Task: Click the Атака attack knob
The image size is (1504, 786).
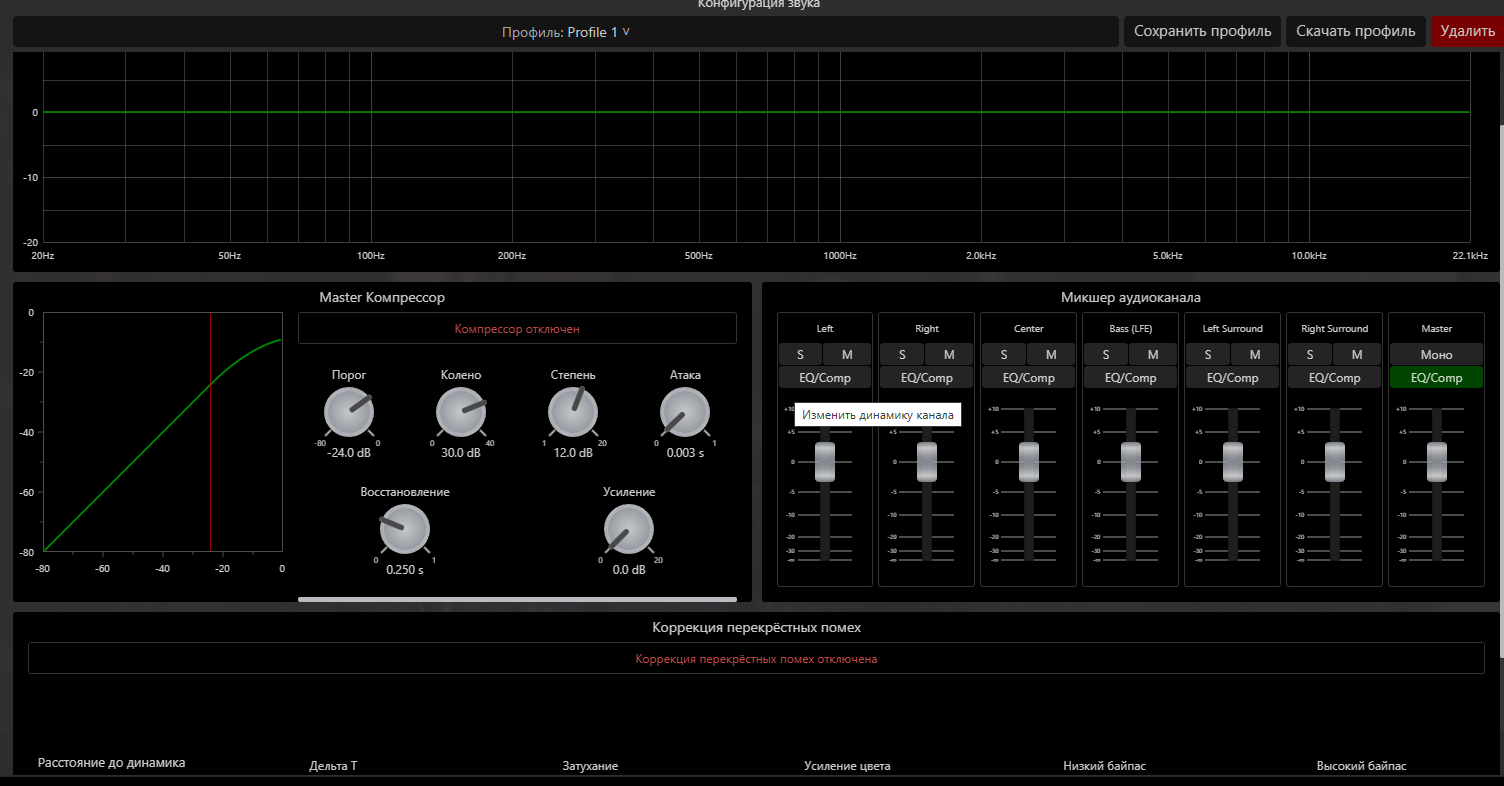Action: (x=685, y=413)
